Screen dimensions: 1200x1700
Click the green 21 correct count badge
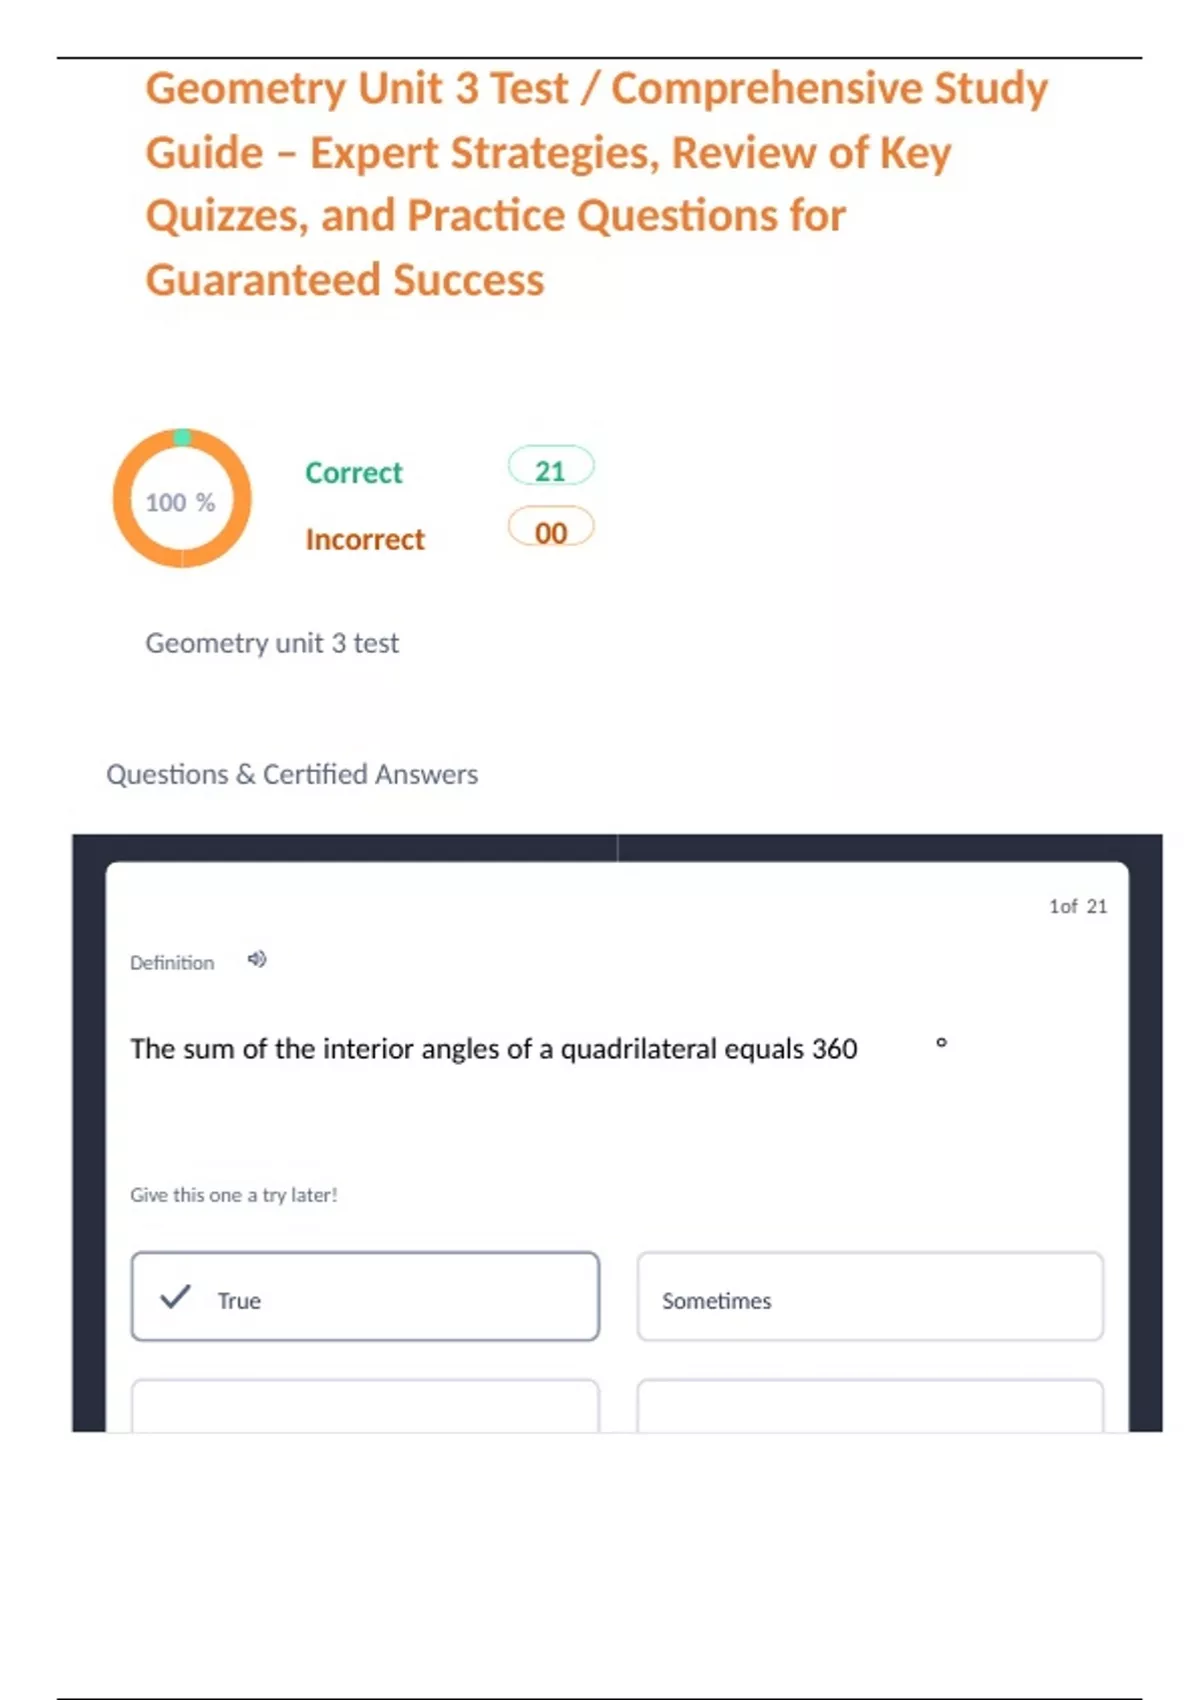pyautogui.click(x=551, y=468)
